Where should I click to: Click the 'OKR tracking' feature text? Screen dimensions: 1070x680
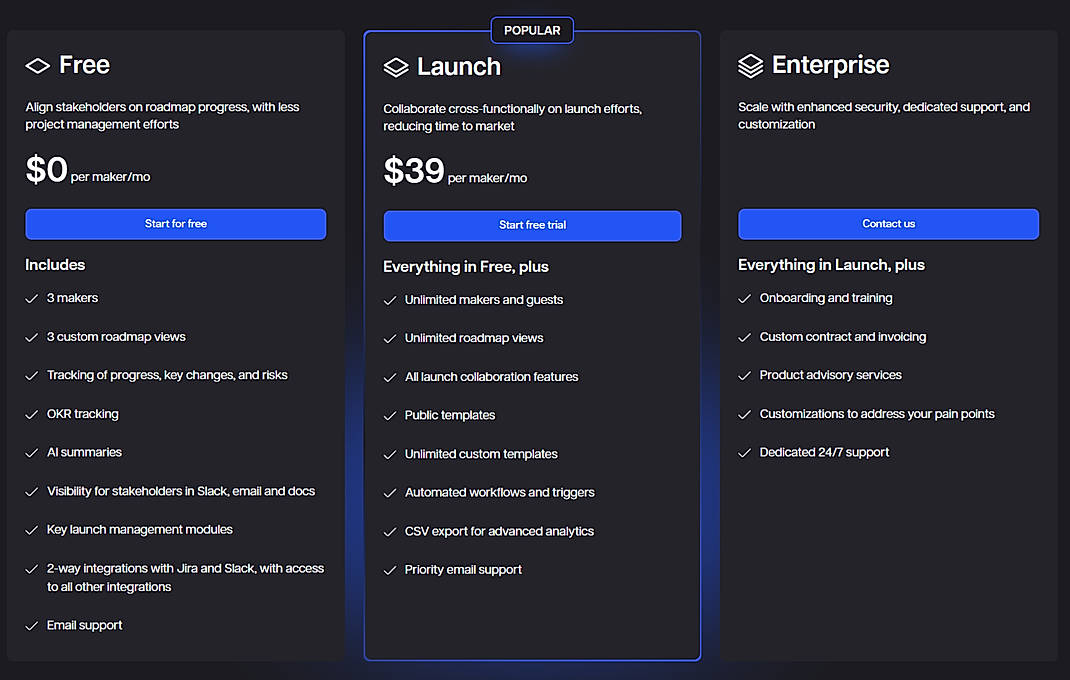pos(83,414)
